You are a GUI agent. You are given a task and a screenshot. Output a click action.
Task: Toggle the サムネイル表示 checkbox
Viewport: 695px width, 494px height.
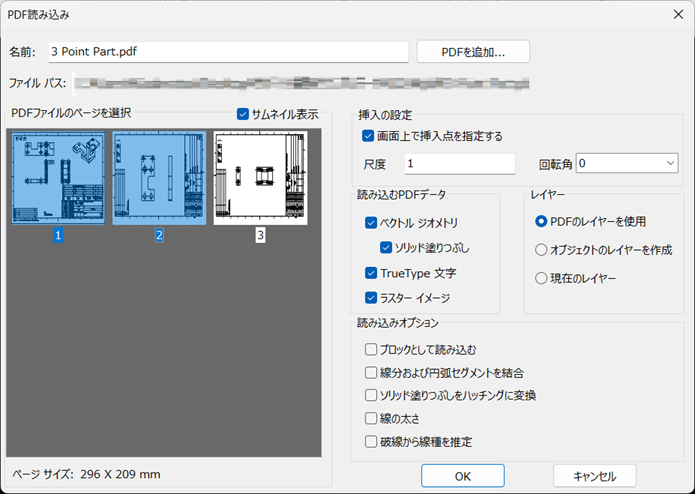coord(242,114)
